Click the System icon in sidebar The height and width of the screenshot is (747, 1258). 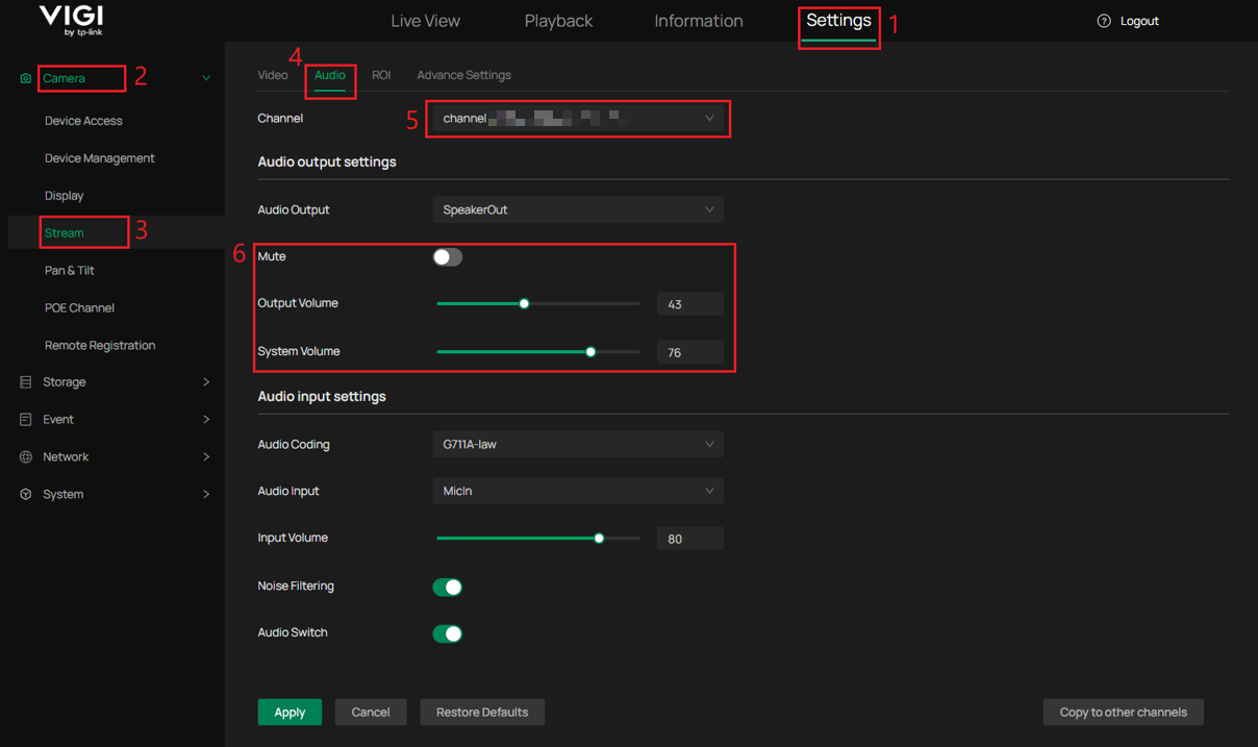tap(26, 494)
